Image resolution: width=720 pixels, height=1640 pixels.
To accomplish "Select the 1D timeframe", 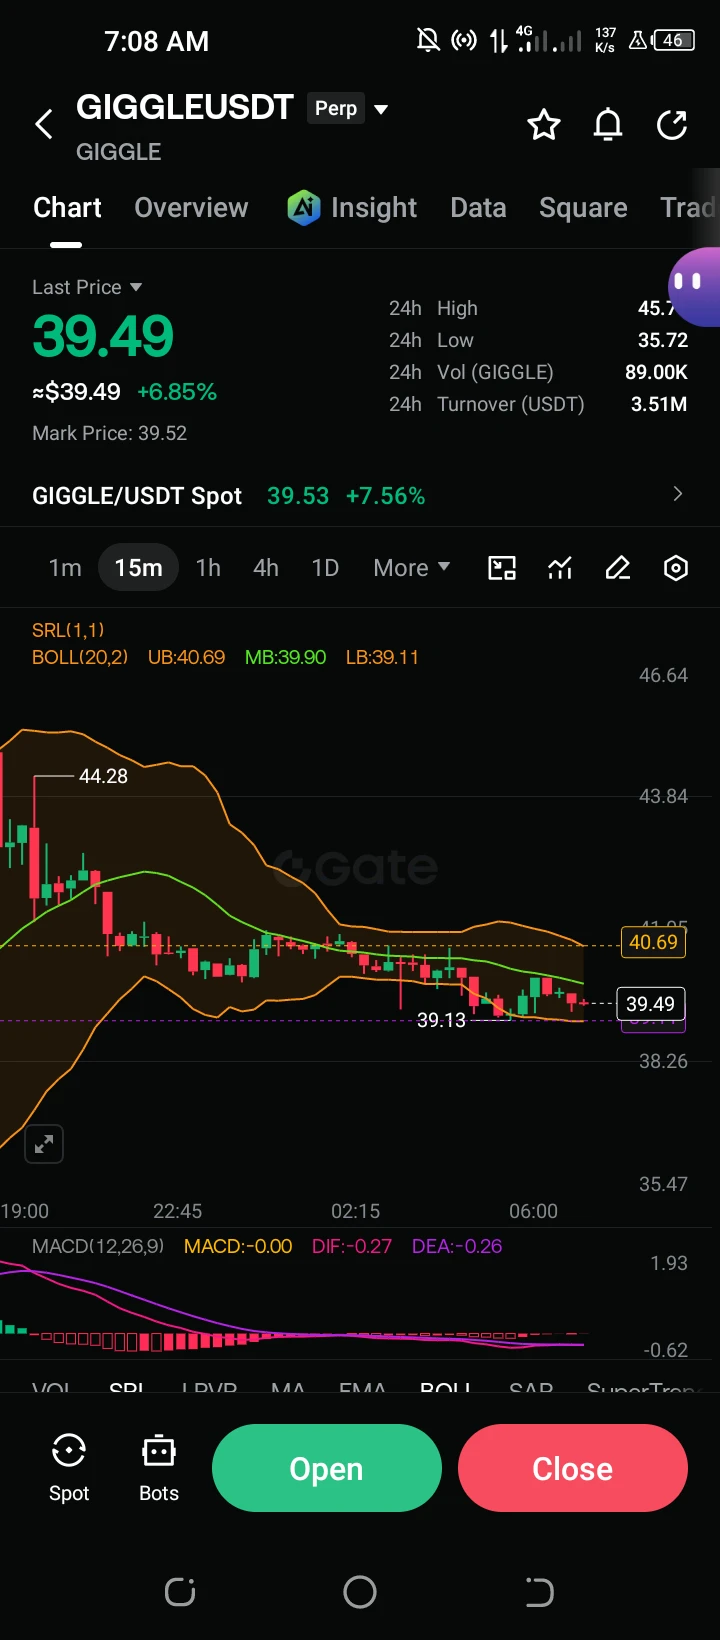I will (x=325, y=568).
